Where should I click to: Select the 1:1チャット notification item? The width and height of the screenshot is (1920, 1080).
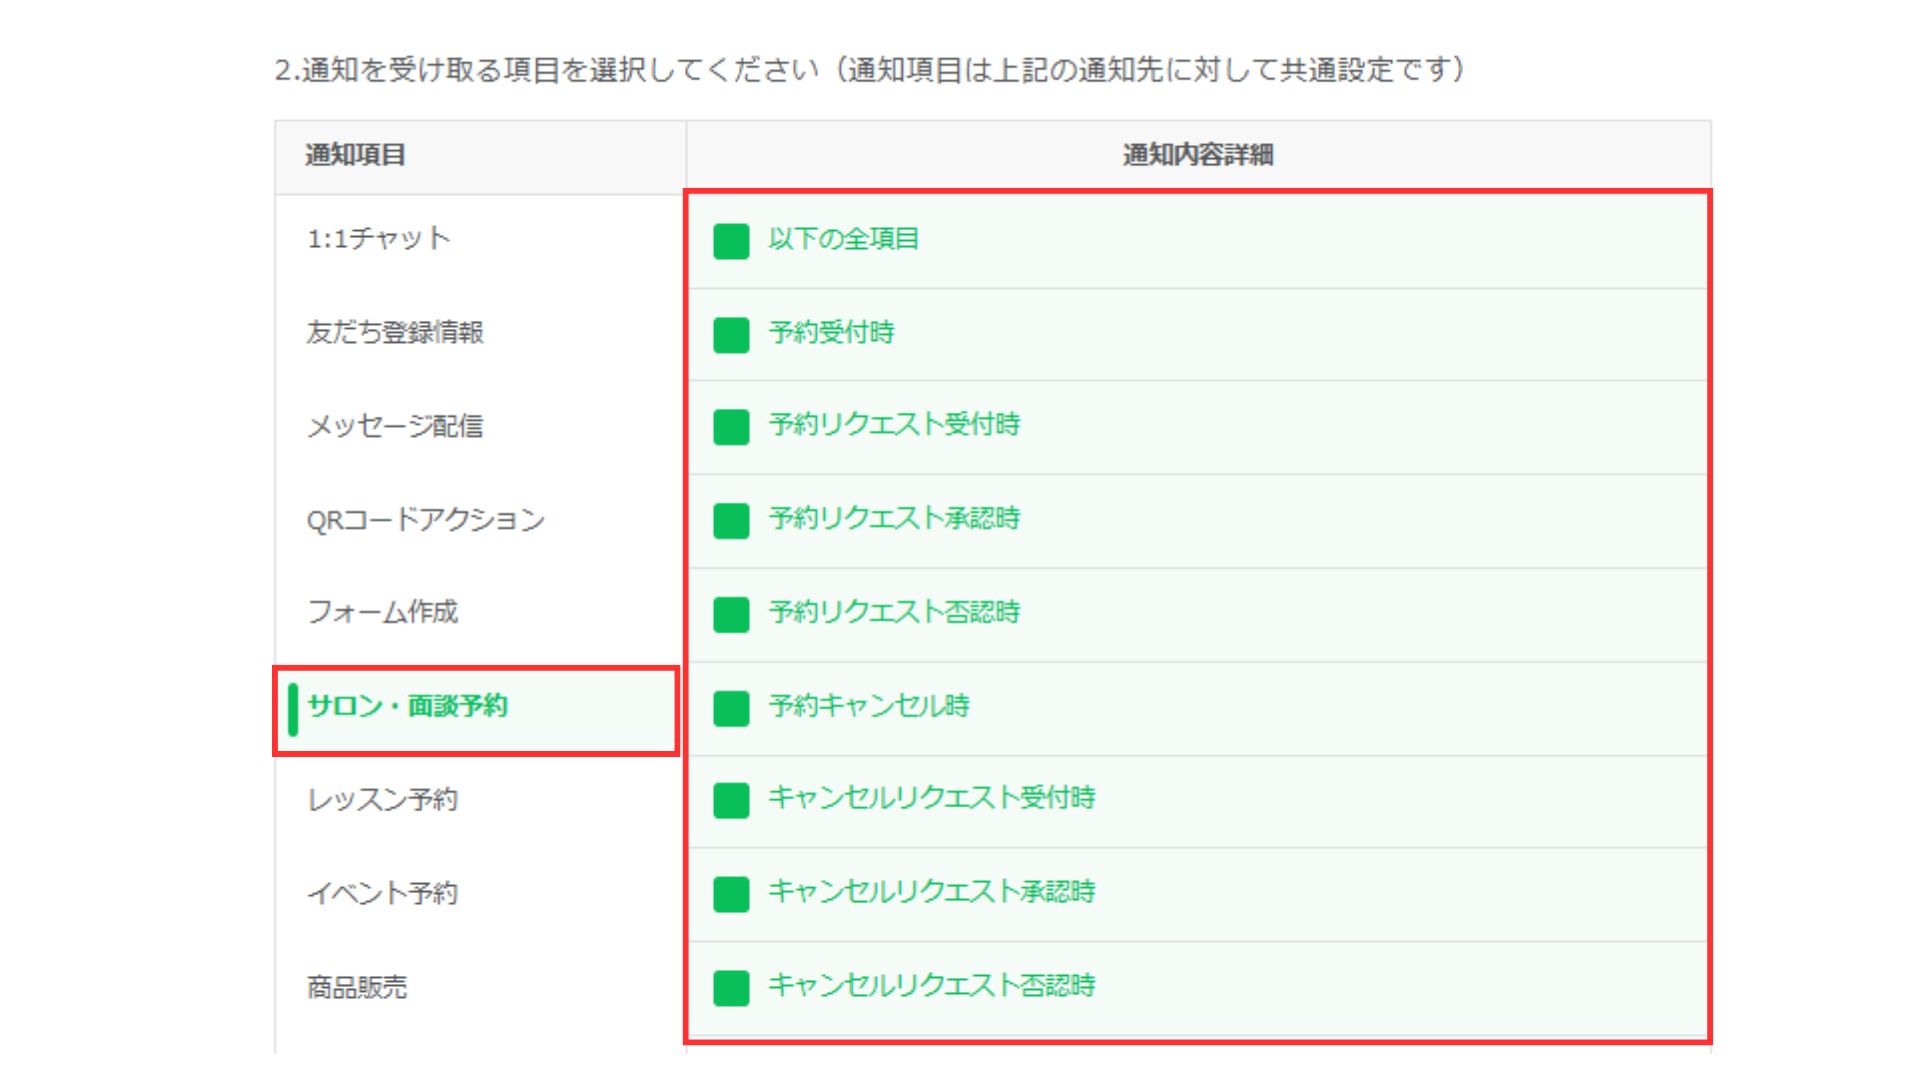click(x=378, y=238)
